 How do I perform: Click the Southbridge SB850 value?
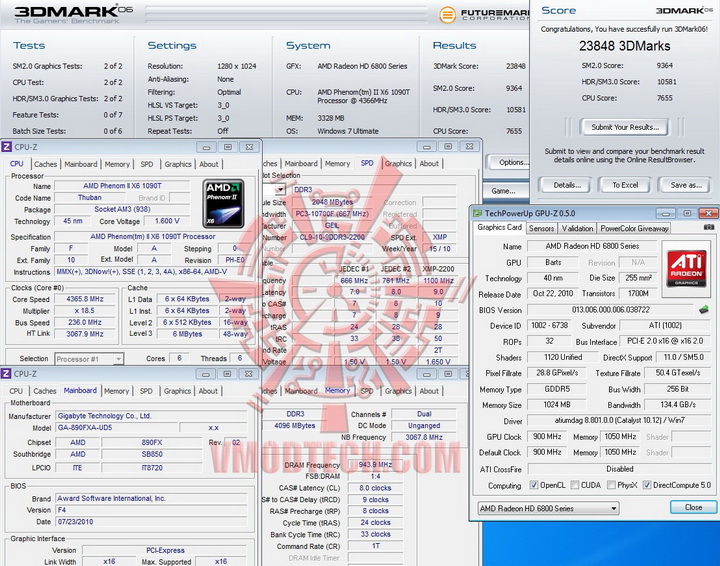[x=152, y=454]
